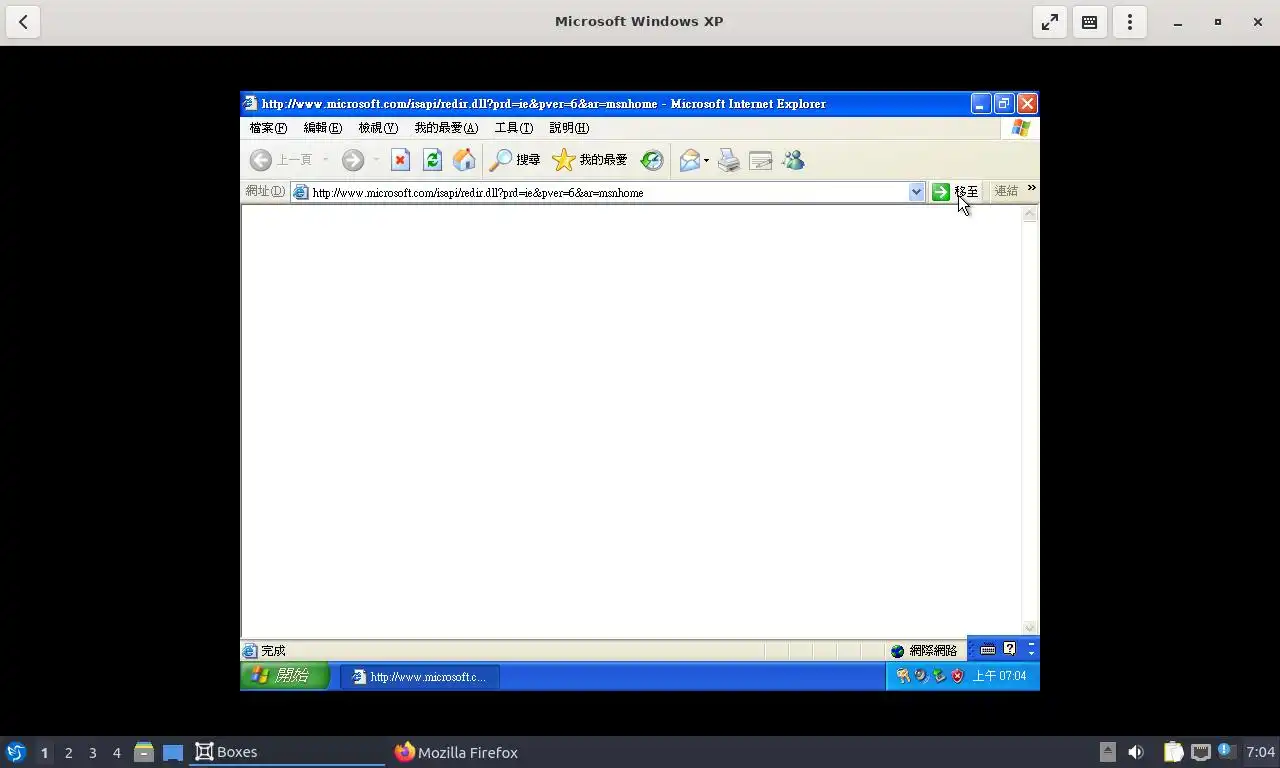Image resolution: width=1280 pixels, height=768 pixels.
Task: Click the vertical scrollbar up arrow
Action: (1030, 214)
